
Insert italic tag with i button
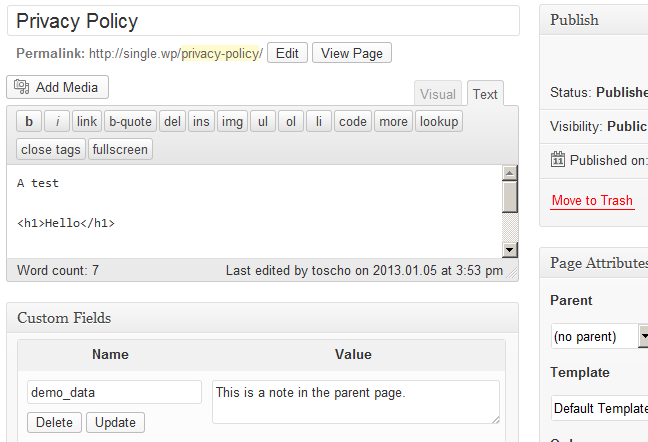pos(57,121)
